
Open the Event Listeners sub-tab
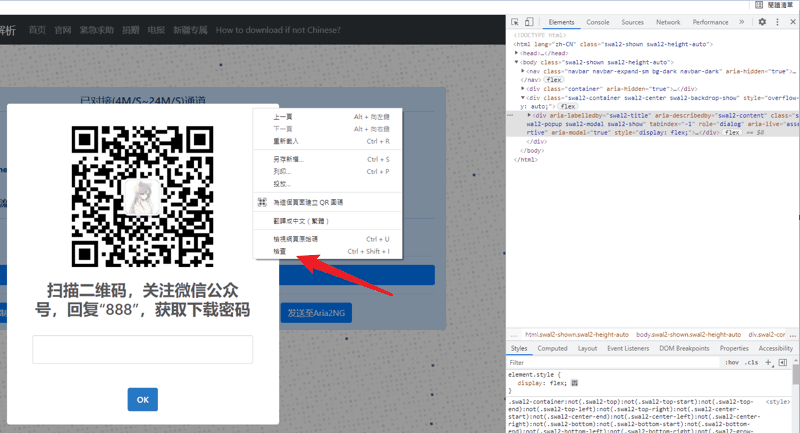click(628, 348)
